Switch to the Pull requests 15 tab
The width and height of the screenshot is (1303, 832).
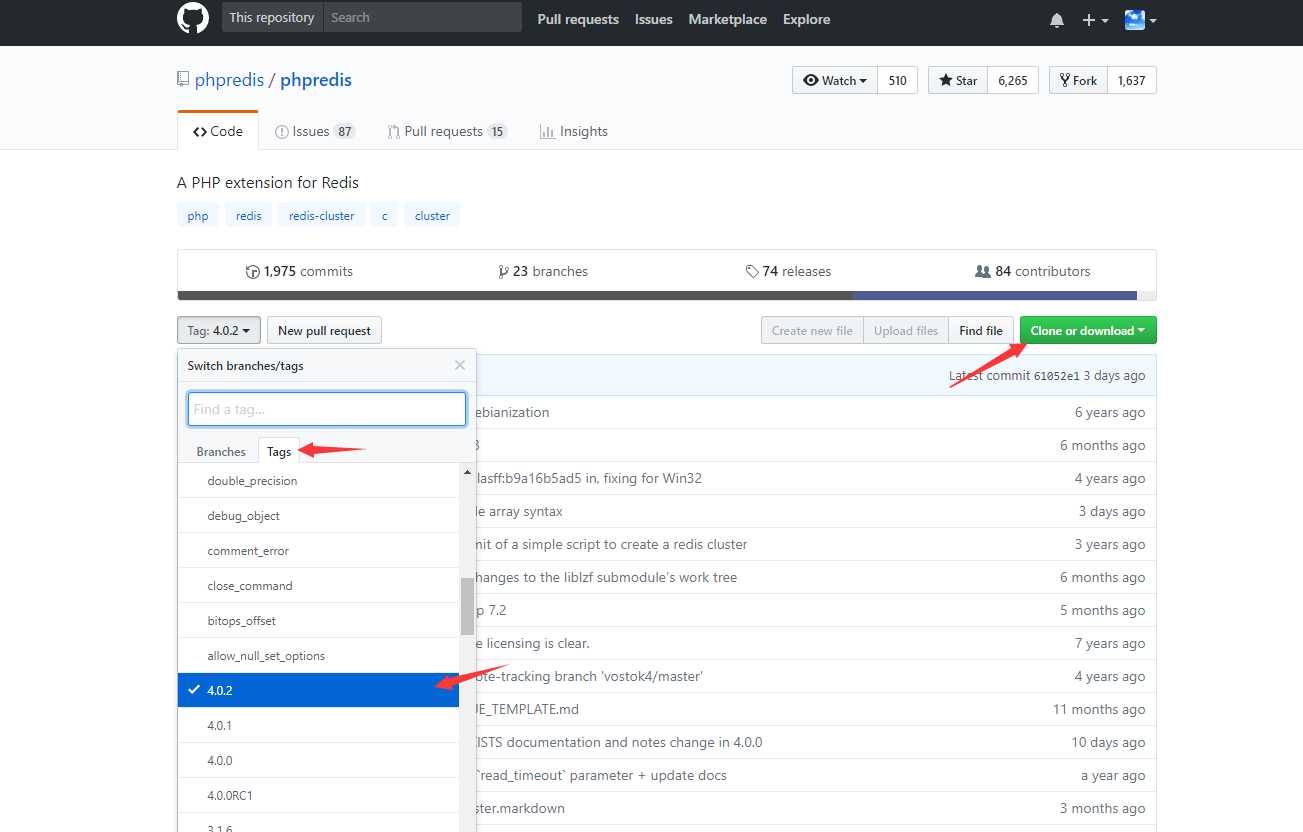click(448, 131)
